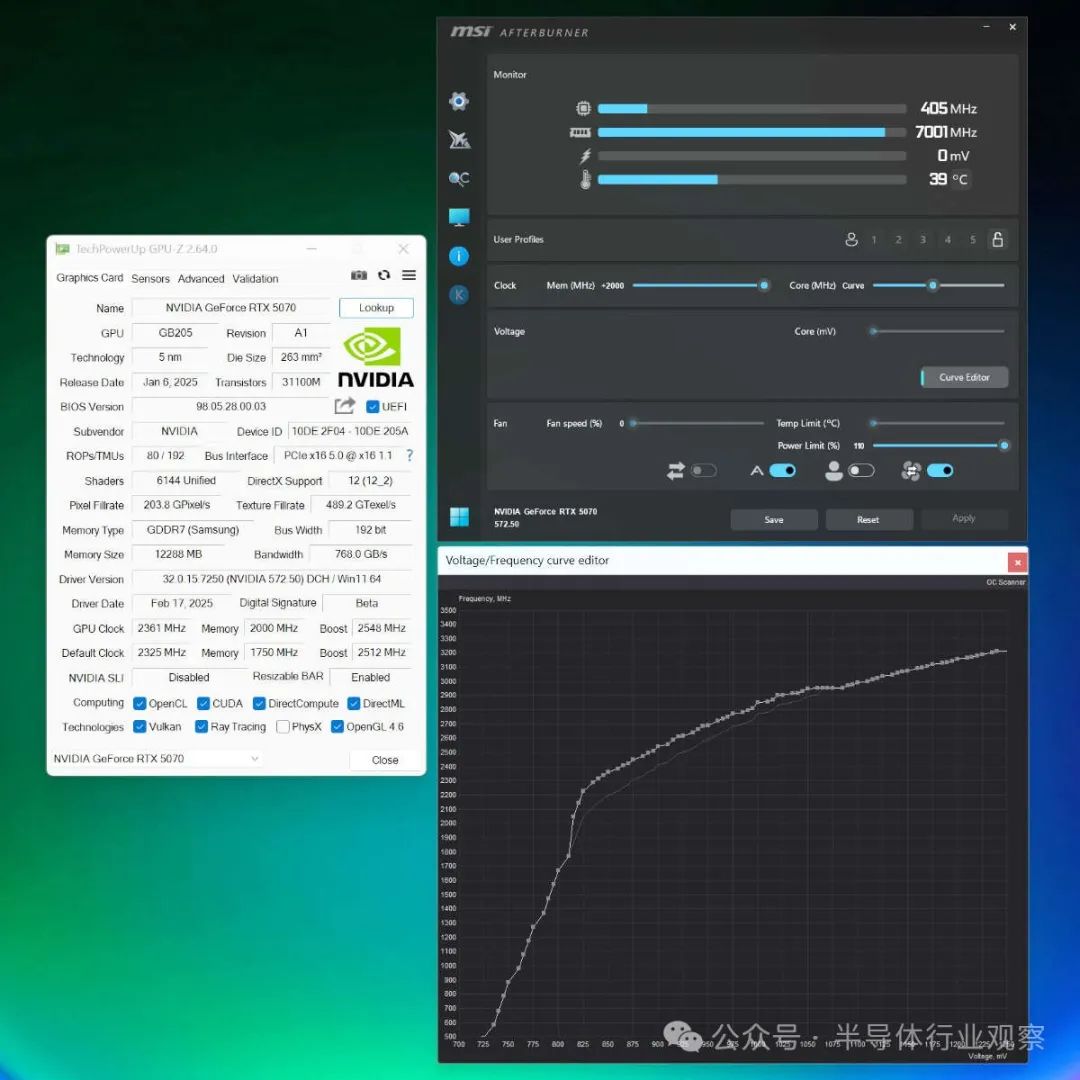Screen dimensions: 1080x1080
Task: Toggle the PhysX checkbox
Action: pyautogui.click(x=282, y=727)
